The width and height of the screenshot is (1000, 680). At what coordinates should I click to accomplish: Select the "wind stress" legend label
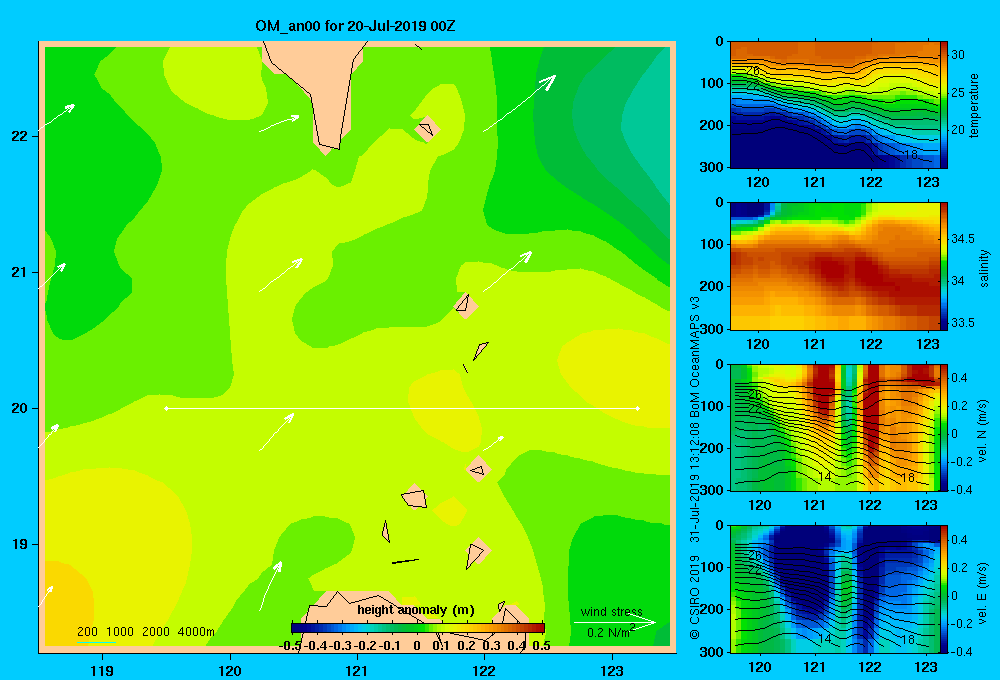coord(611,611)
